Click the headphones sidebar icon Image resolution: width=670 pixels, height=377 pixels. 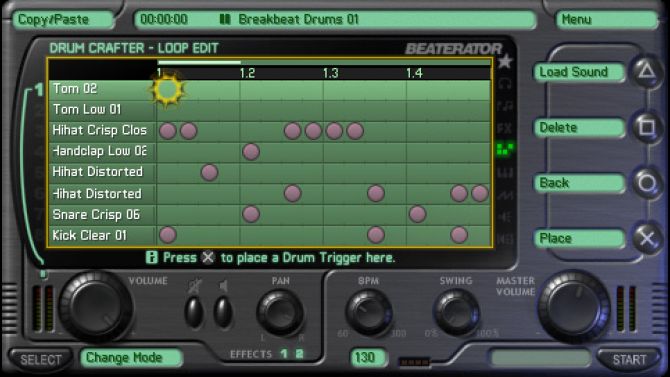coord(505,83)
